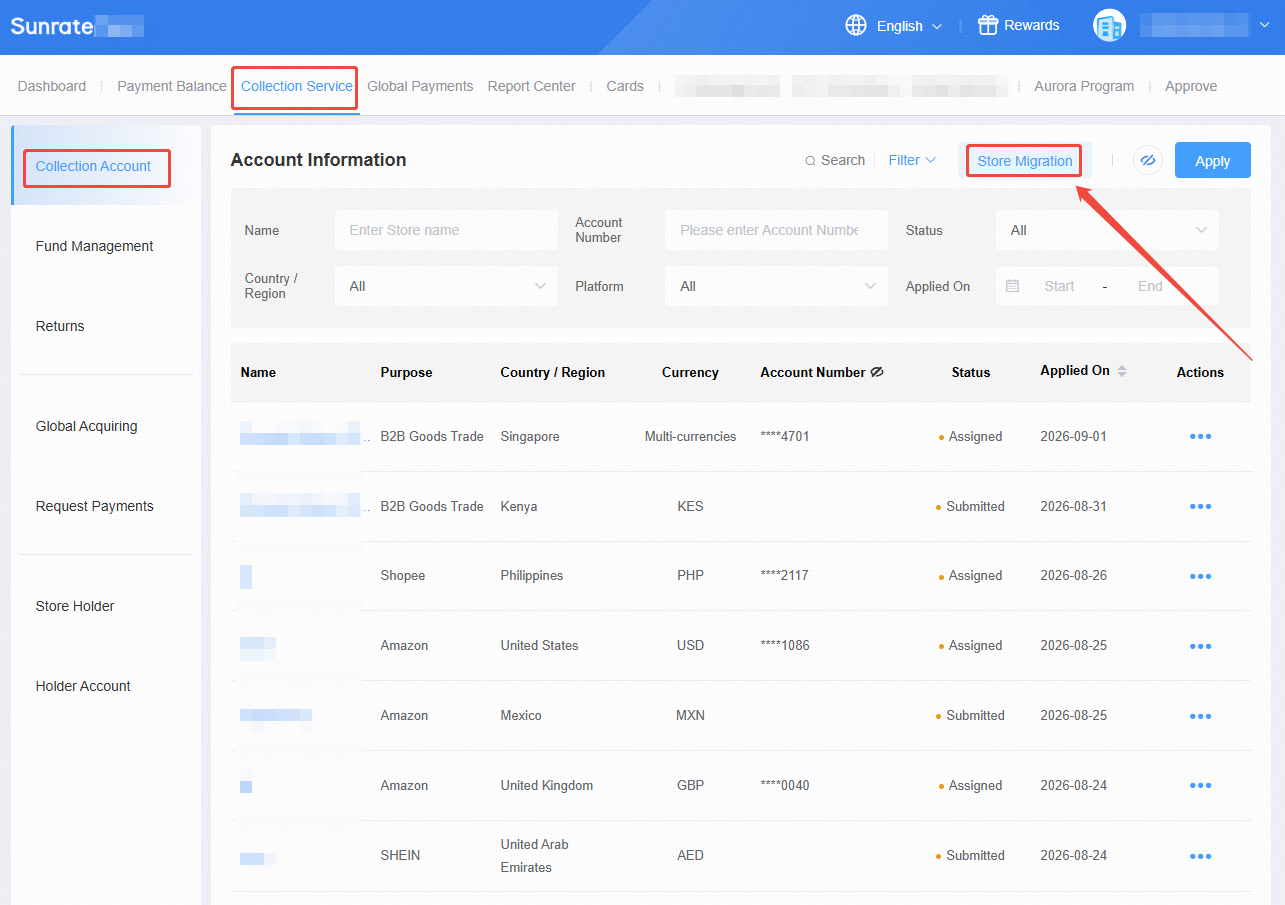The width and height of the screenshot is (1285, 905).
Task: Collapse the Filter panel
Action: pyautogui.click(x=912, y=160)
